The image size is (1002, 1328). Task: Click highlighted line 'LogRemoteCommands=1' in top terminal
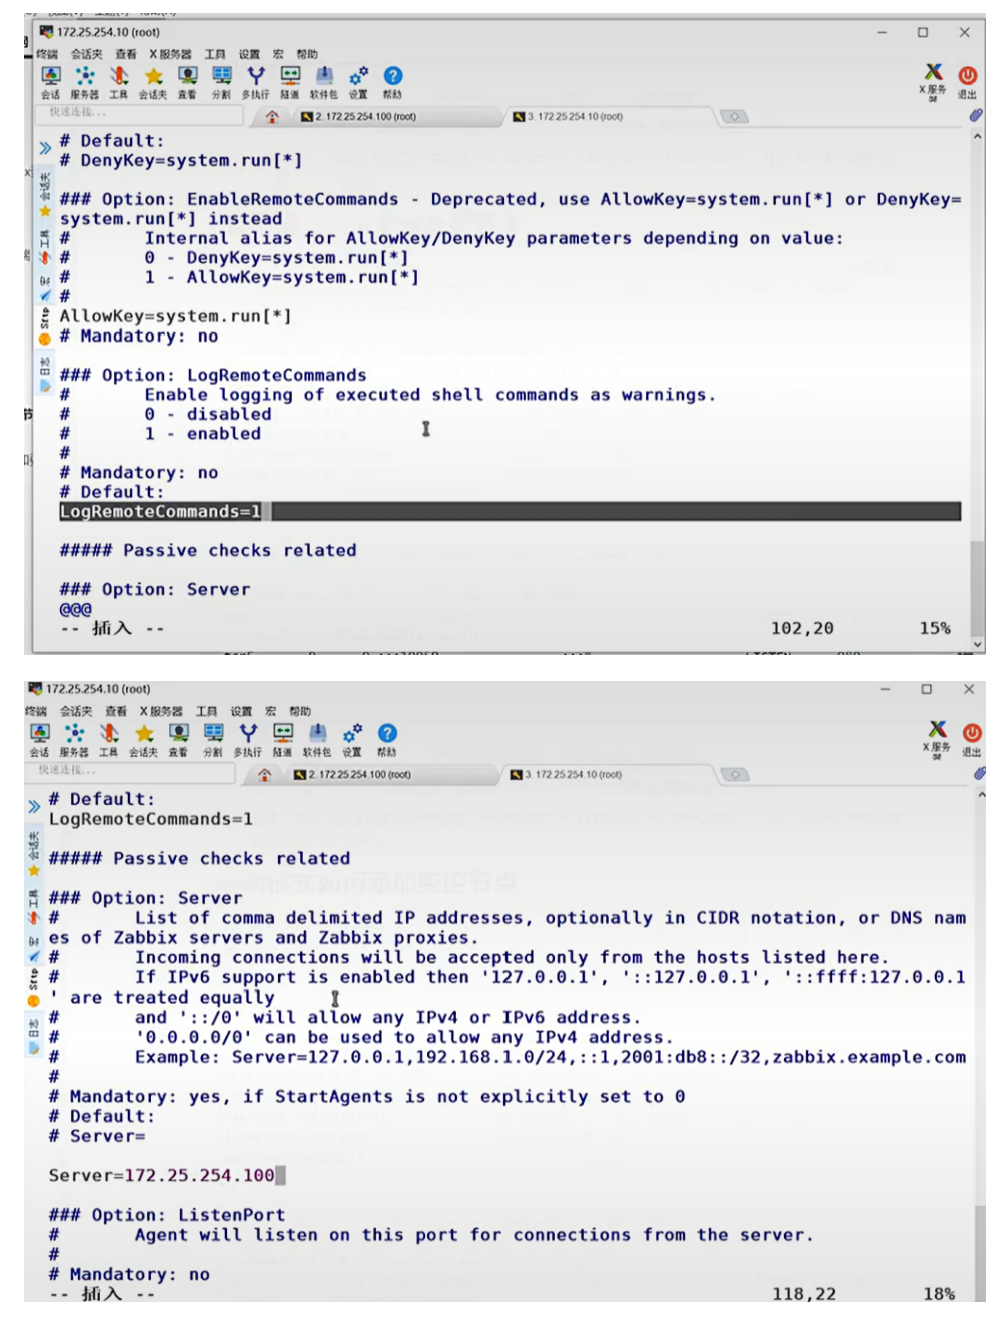(x=510, y=512)
